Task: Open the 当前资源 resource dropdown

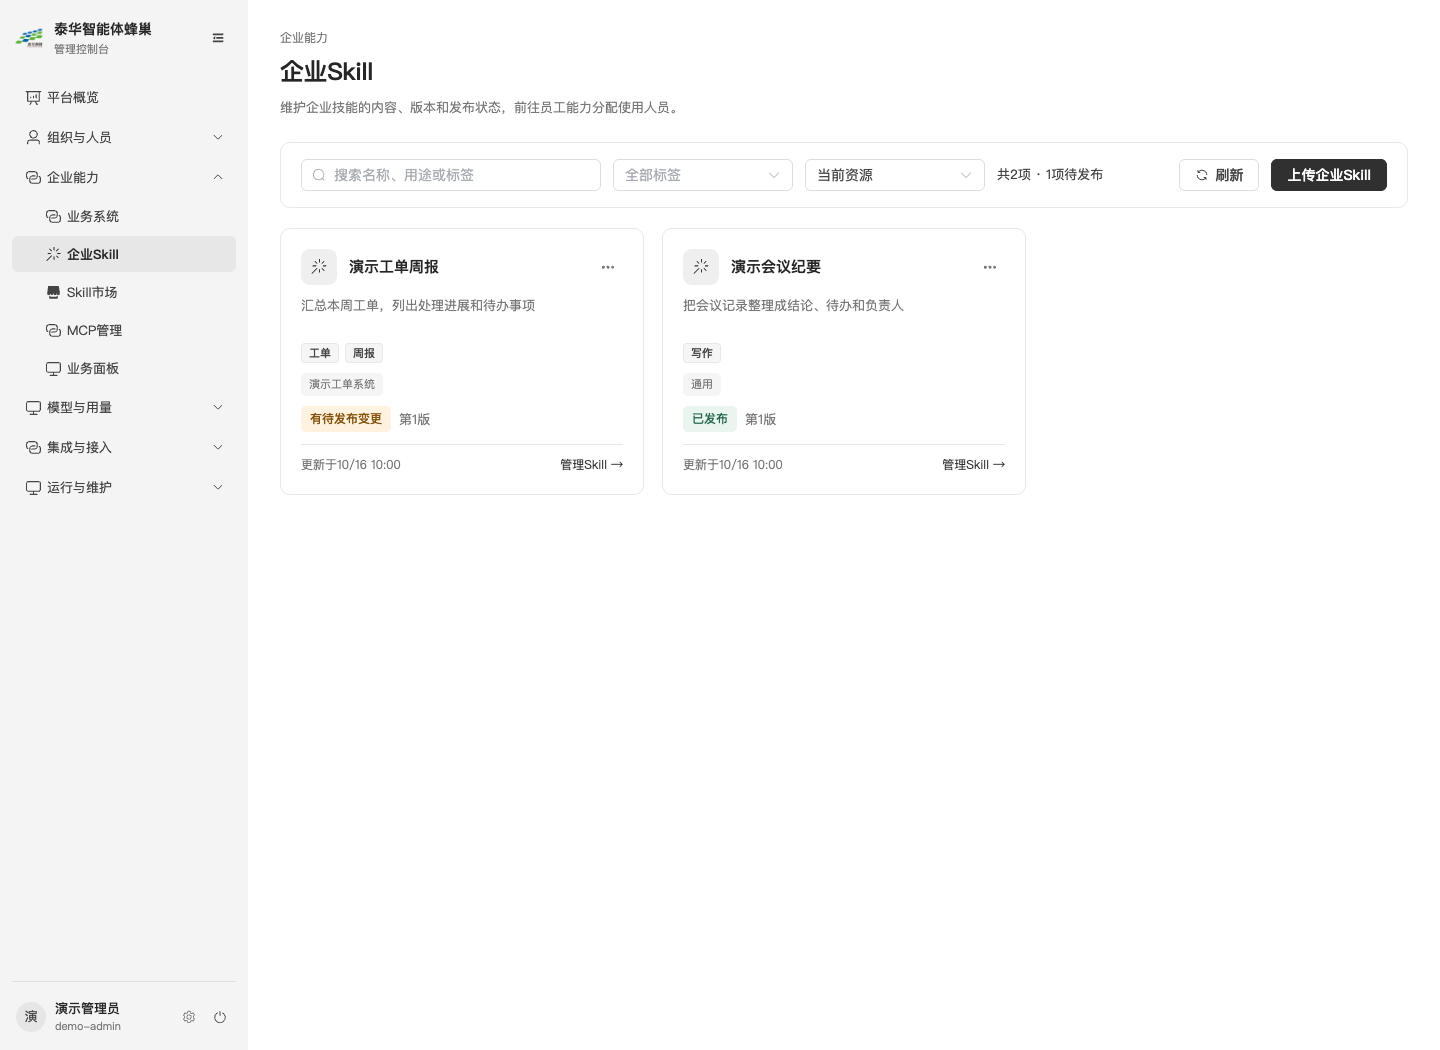Action: pyautogui.click(x=895, y=175)
